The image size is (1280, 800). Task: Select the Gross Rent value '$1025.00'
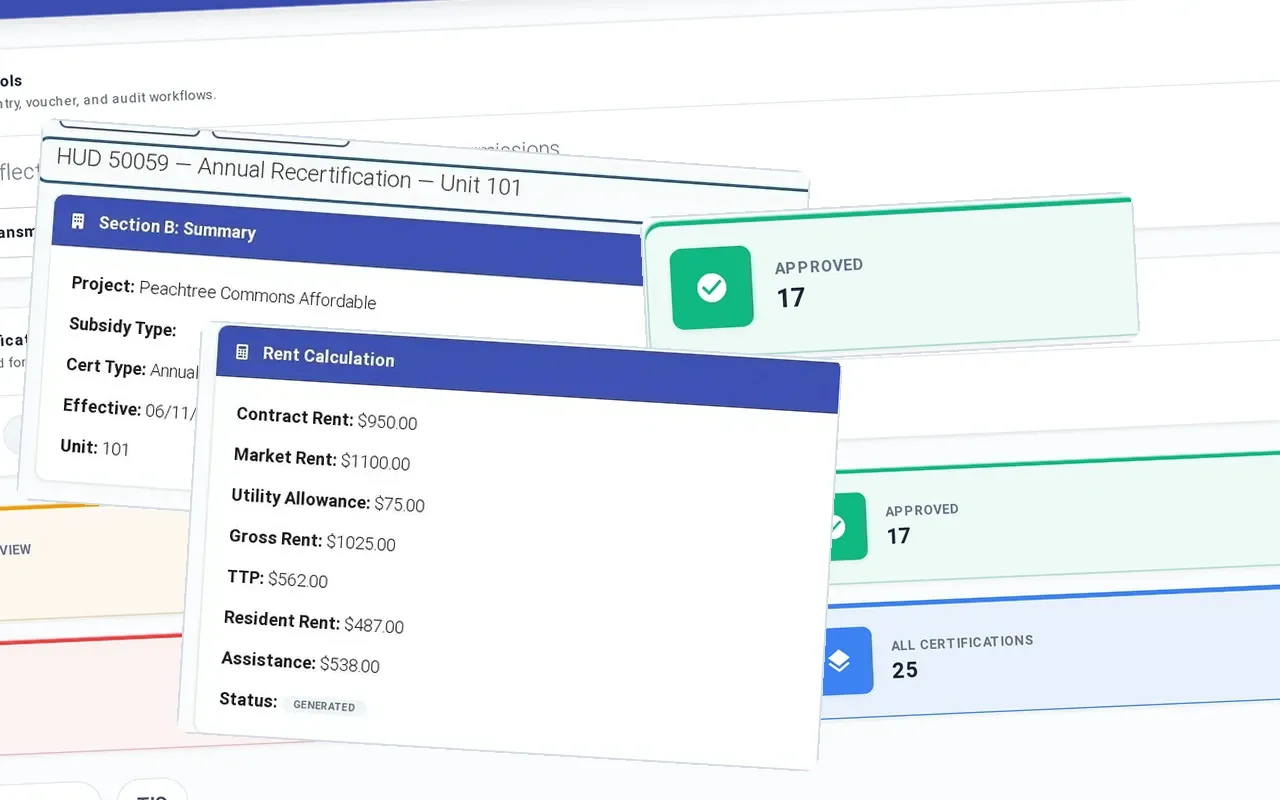click(x=361, y=543)
